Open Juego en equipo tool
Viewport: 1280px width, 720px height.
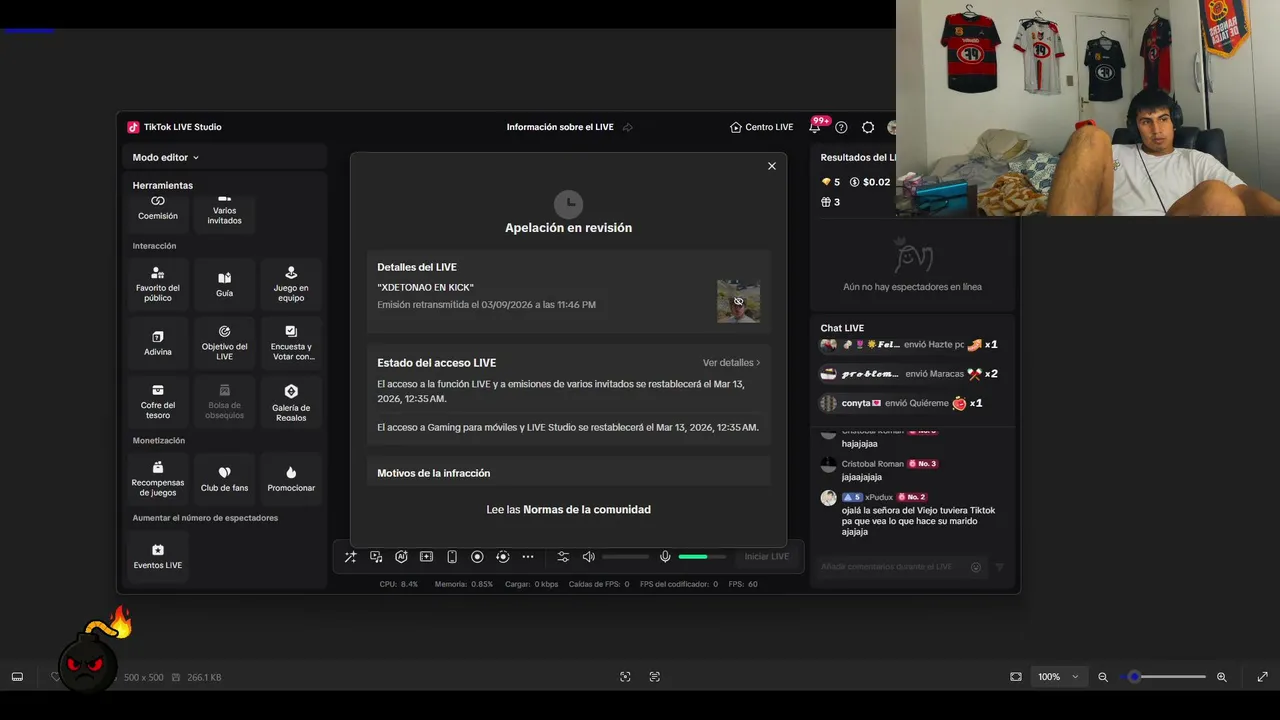coord(291,284)
